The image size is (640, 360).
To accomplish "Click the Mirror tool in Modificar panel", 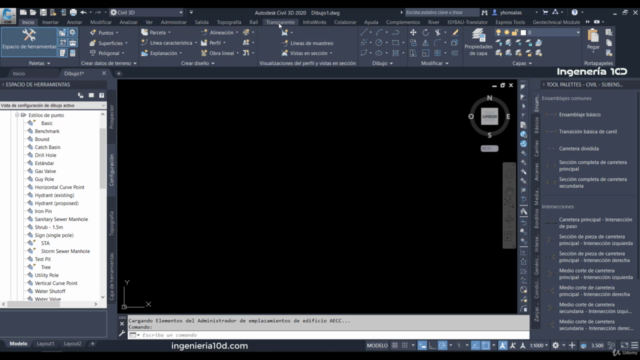I will (425, 42).
